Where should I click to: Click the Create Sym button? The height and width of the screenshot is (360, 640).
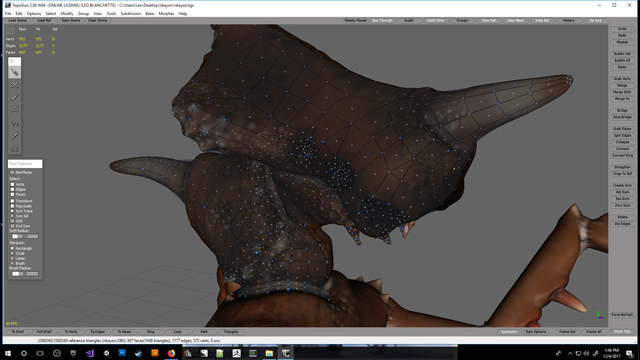click(x=622, y=185)
